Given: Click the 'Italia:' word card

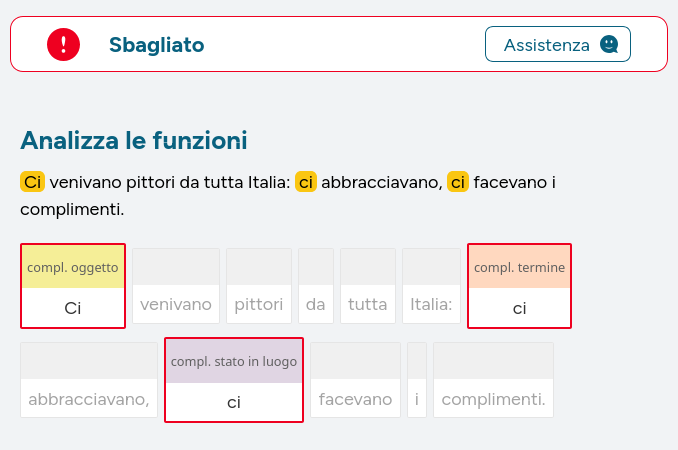Looking at the screenshot, I should pyautogui.click(x=432, y=286).
